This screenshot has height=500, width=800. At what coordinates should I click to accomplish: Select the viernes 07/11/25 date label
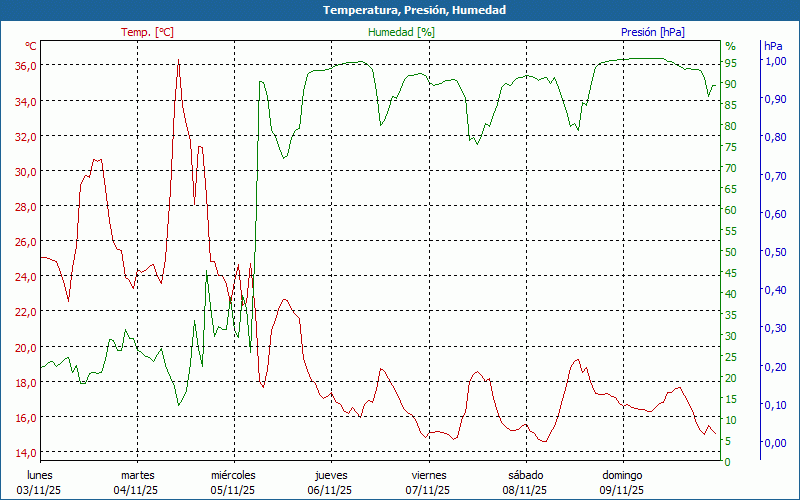tap(428, 482)
